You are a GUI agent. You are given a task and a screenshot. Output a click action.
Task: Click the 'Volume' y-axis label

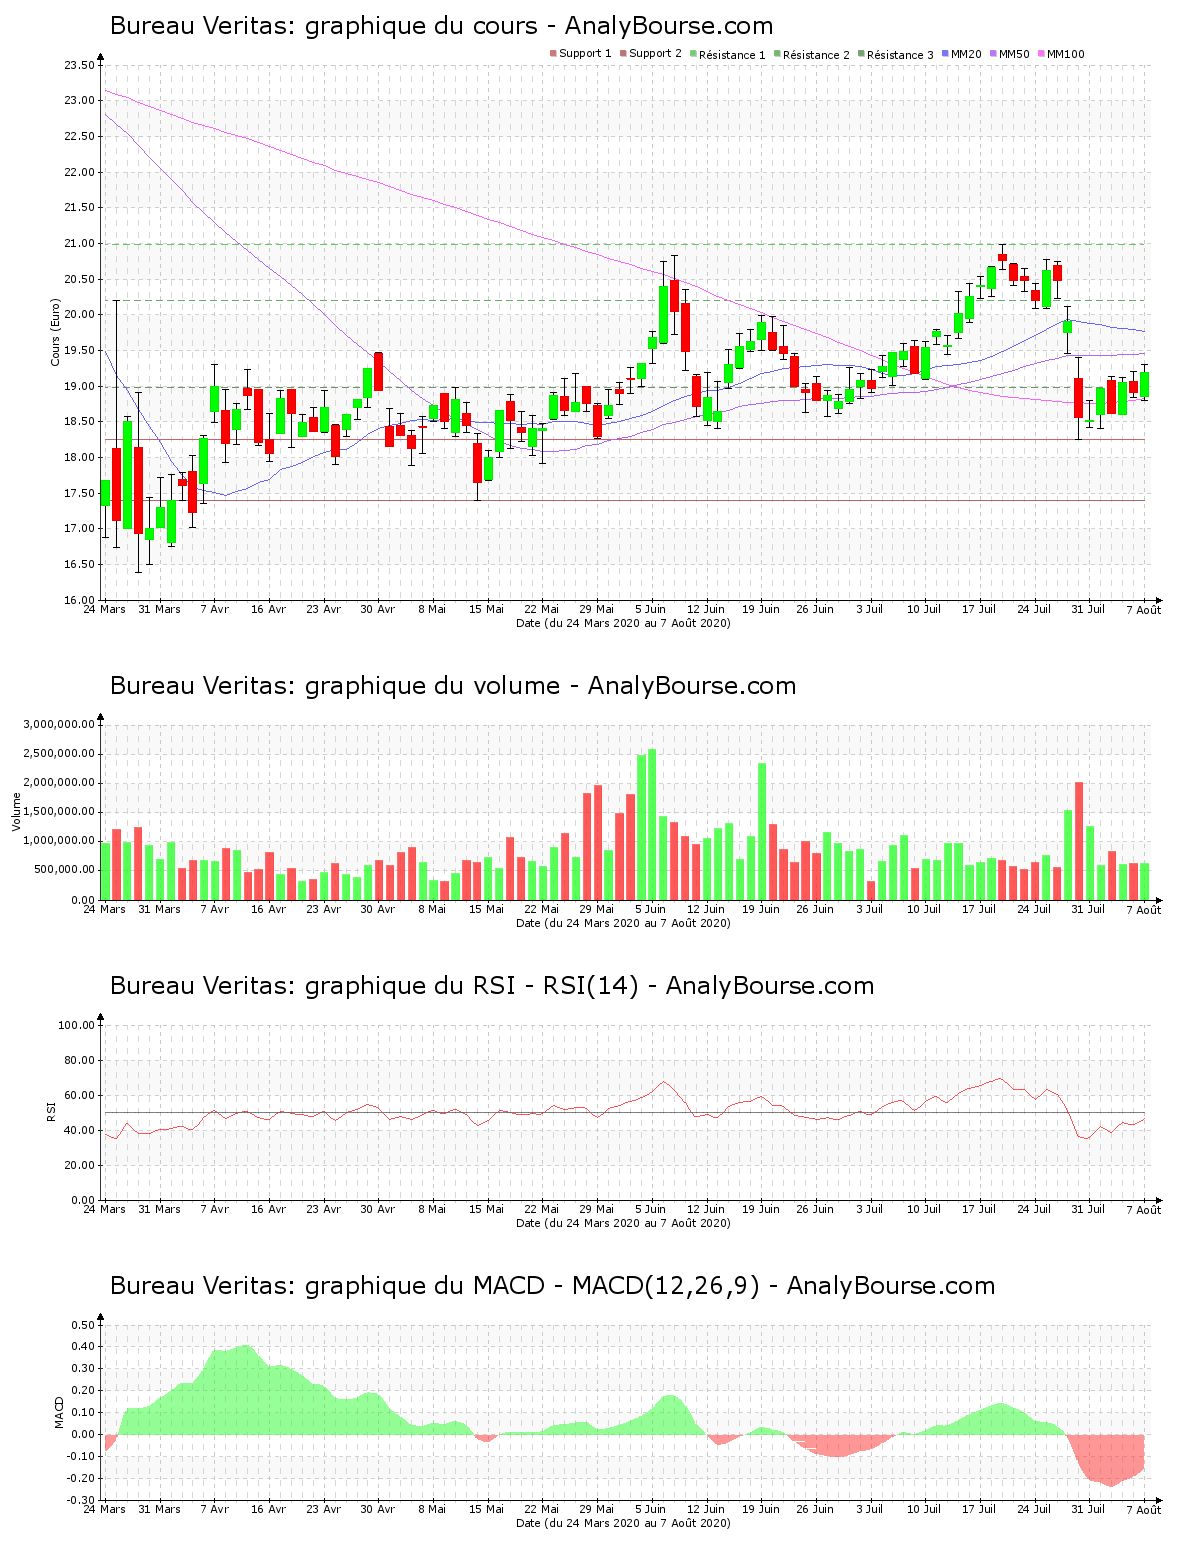pyautogui.click(x=16, y=811)
